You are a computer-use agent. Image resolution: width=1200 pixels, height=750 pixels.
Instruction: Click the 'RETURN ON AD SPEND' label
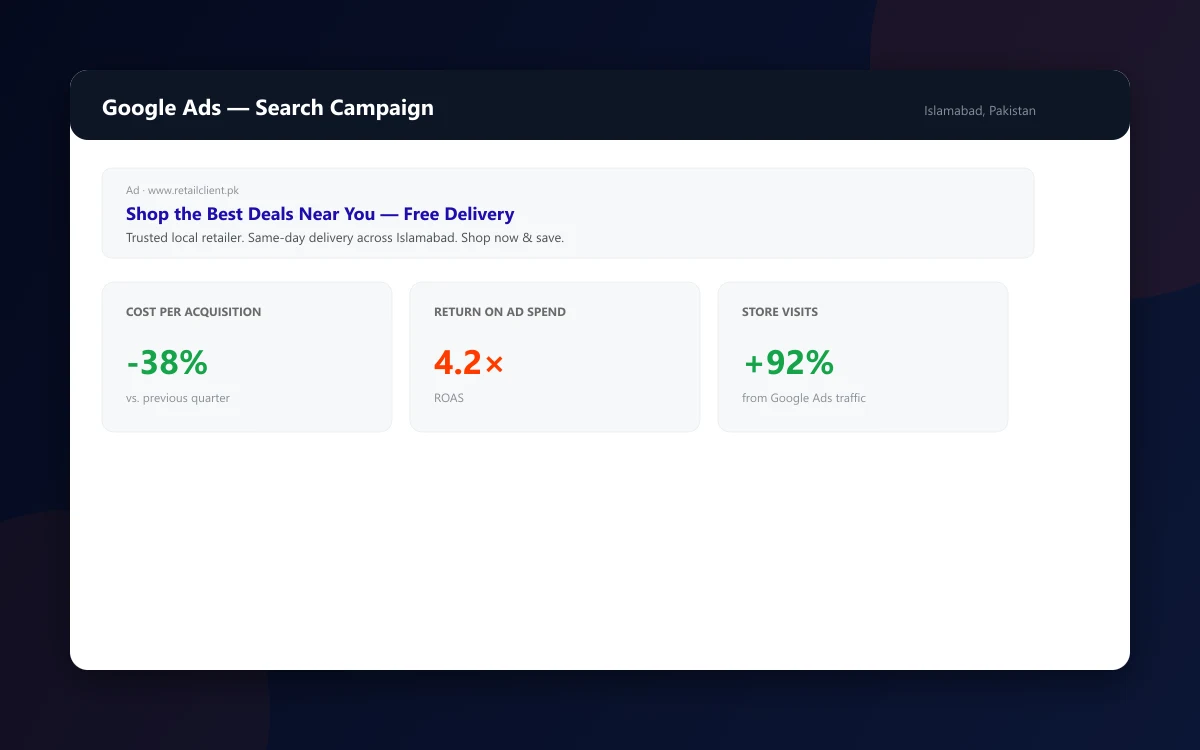pos(500,312)
